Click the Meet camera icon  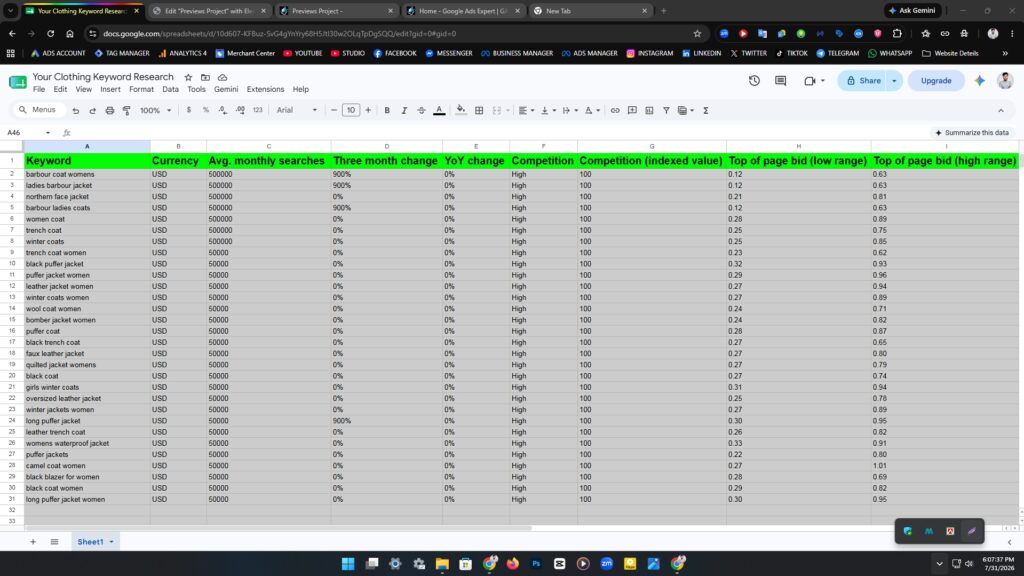pyautogui.click(x=810, y=81)
